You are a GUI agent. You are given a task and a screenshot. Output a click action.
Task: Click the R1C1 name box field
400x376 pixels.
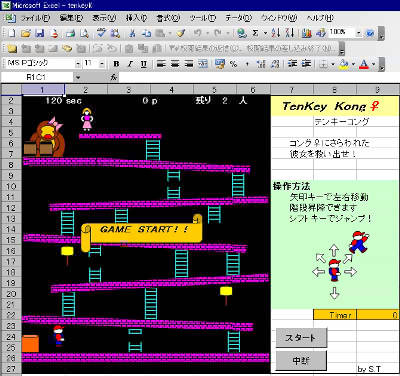point(37,77)
